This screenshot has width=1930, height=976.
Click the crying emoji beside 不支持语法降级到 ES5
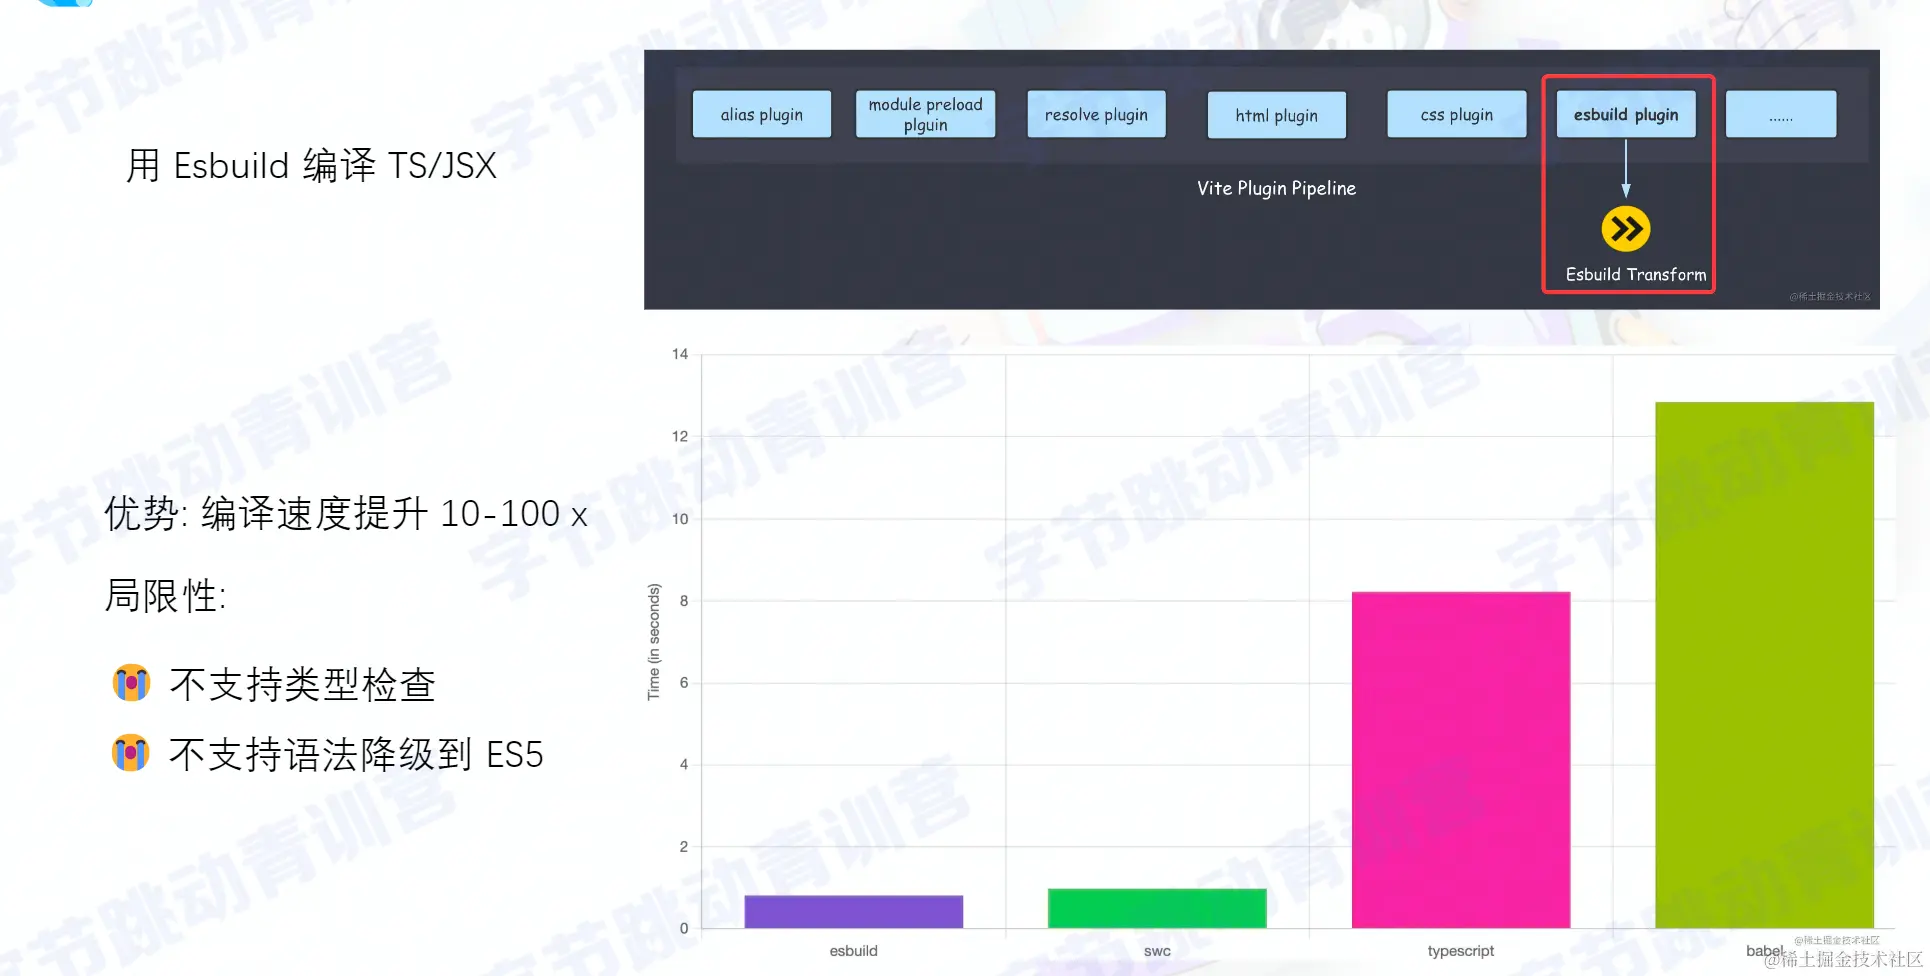[131, 754]
